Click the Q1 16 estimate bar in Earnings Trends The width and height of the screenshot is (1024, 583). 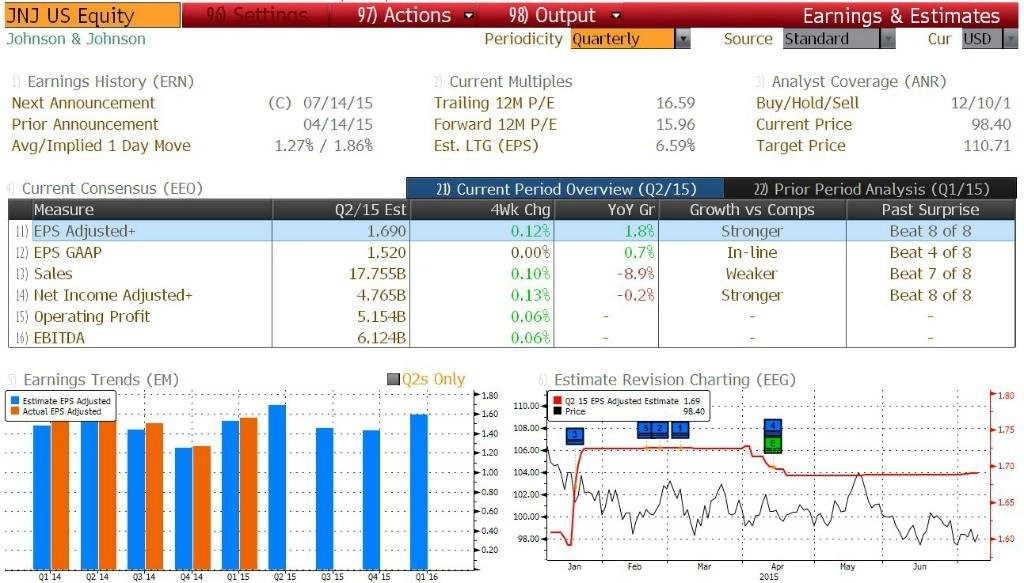pyautogui.click(x=419, y=492)
